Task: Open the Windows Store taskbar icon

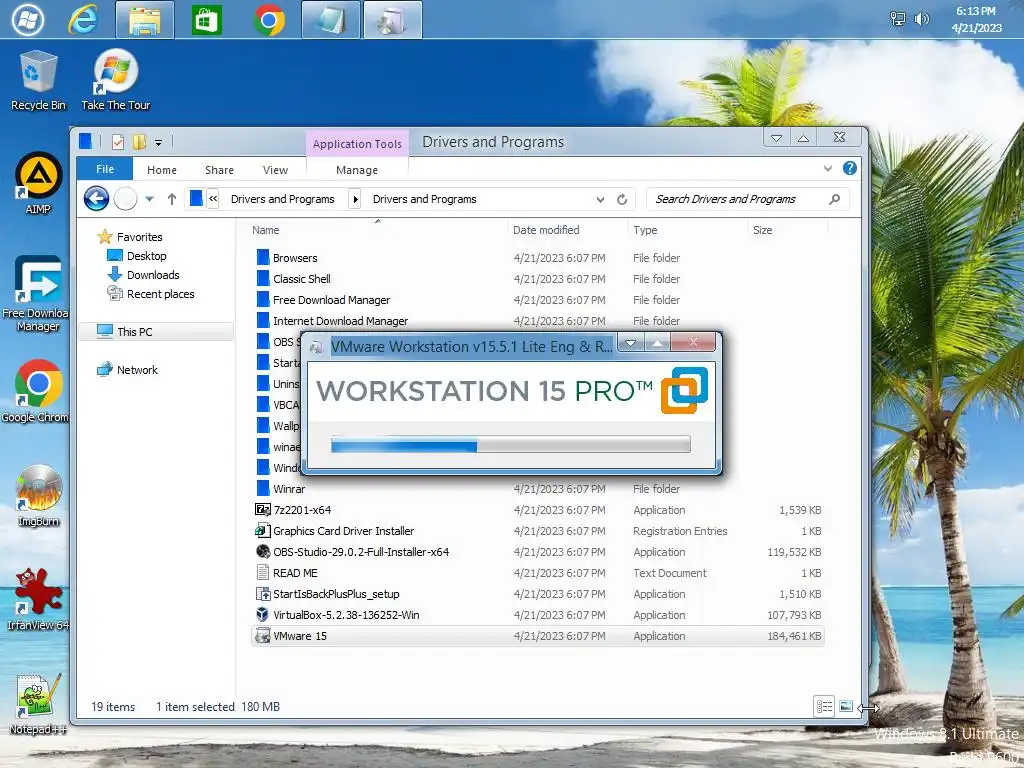Action: click(x=206, y=20)
